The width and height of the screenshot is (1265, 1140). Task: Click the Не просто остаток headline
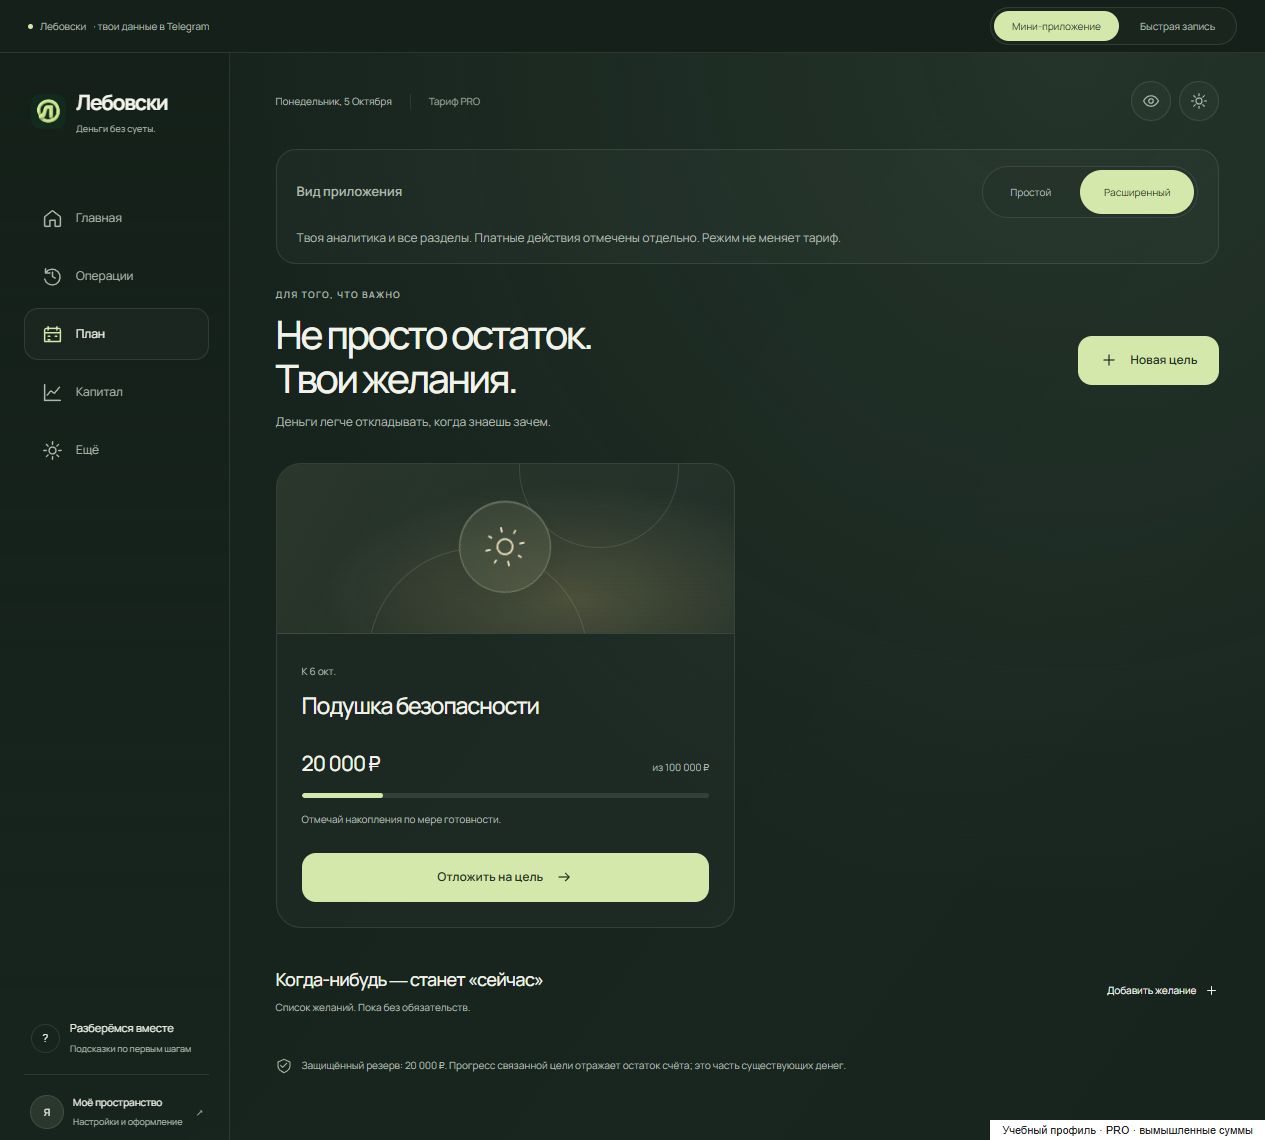pos(433,336)
